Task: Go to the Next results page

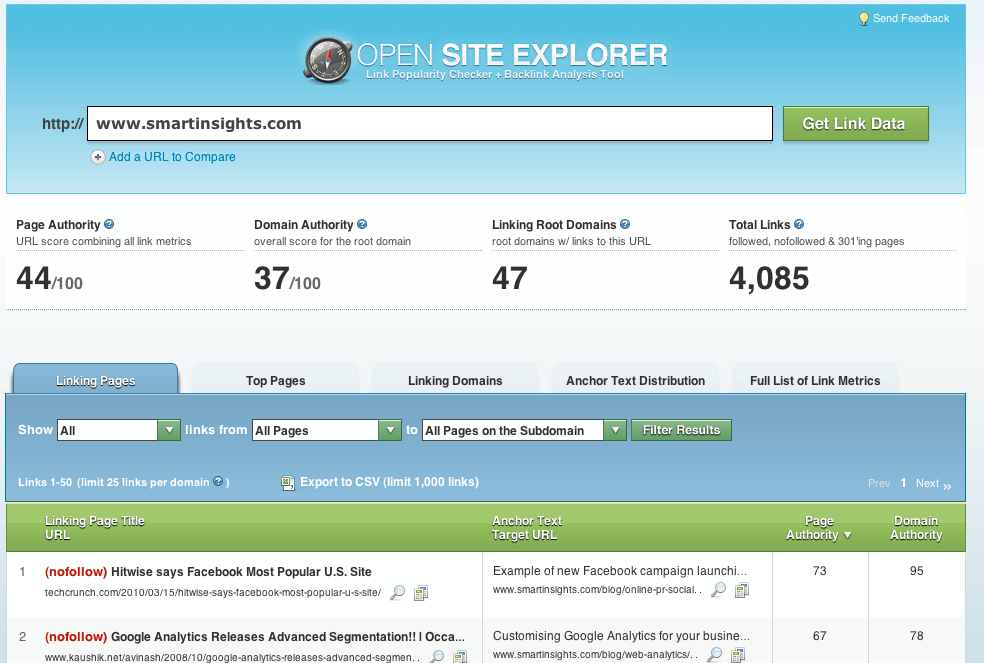Action: point(933,483)
